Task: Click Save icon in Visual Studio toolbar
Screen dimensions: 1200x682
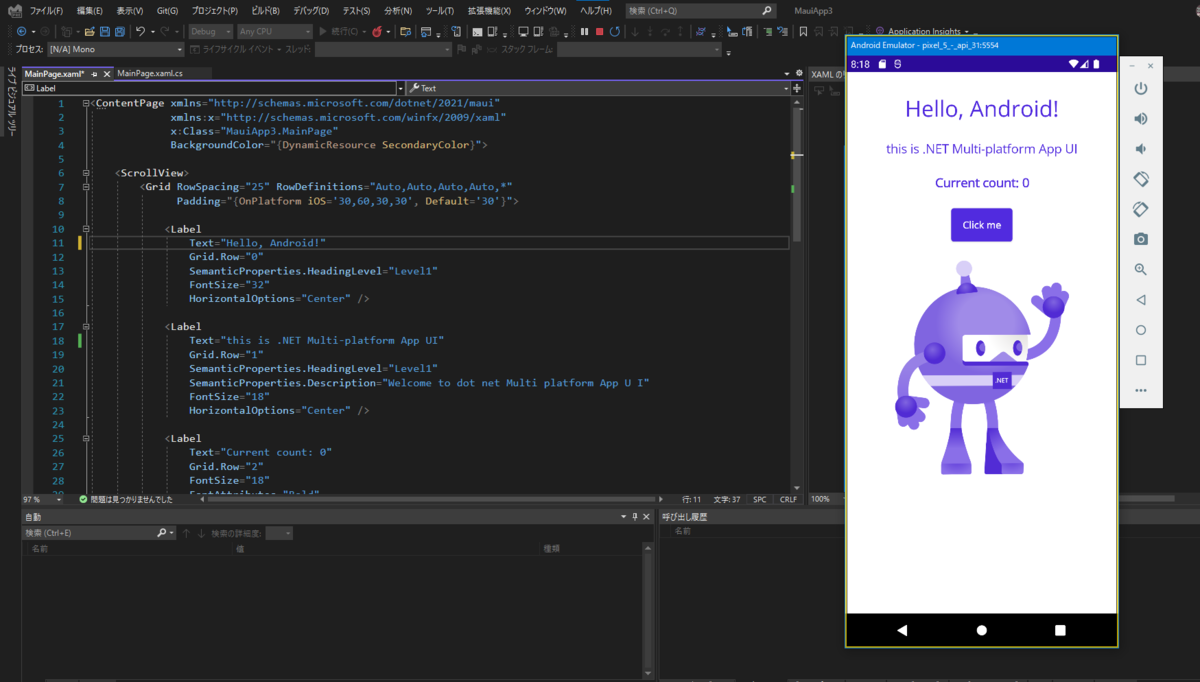Action: 104,32
